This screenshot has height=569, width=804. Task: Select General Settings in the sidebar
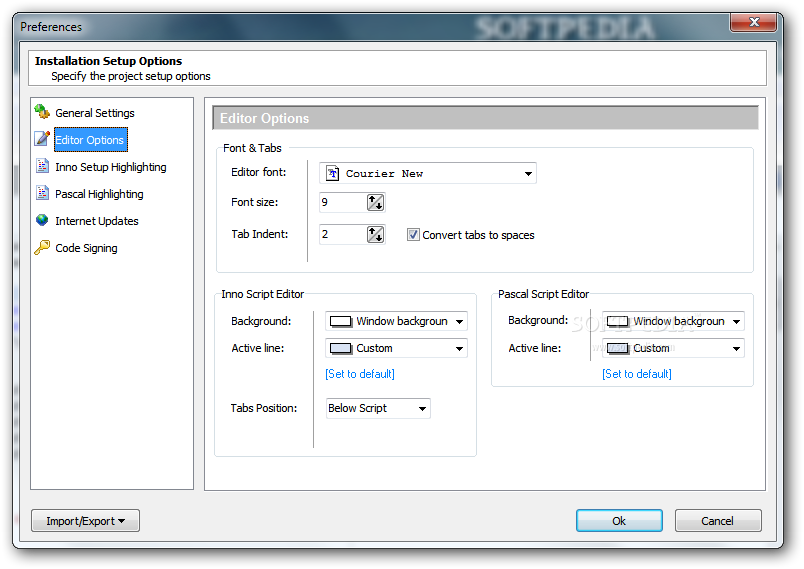click(95, 113)
